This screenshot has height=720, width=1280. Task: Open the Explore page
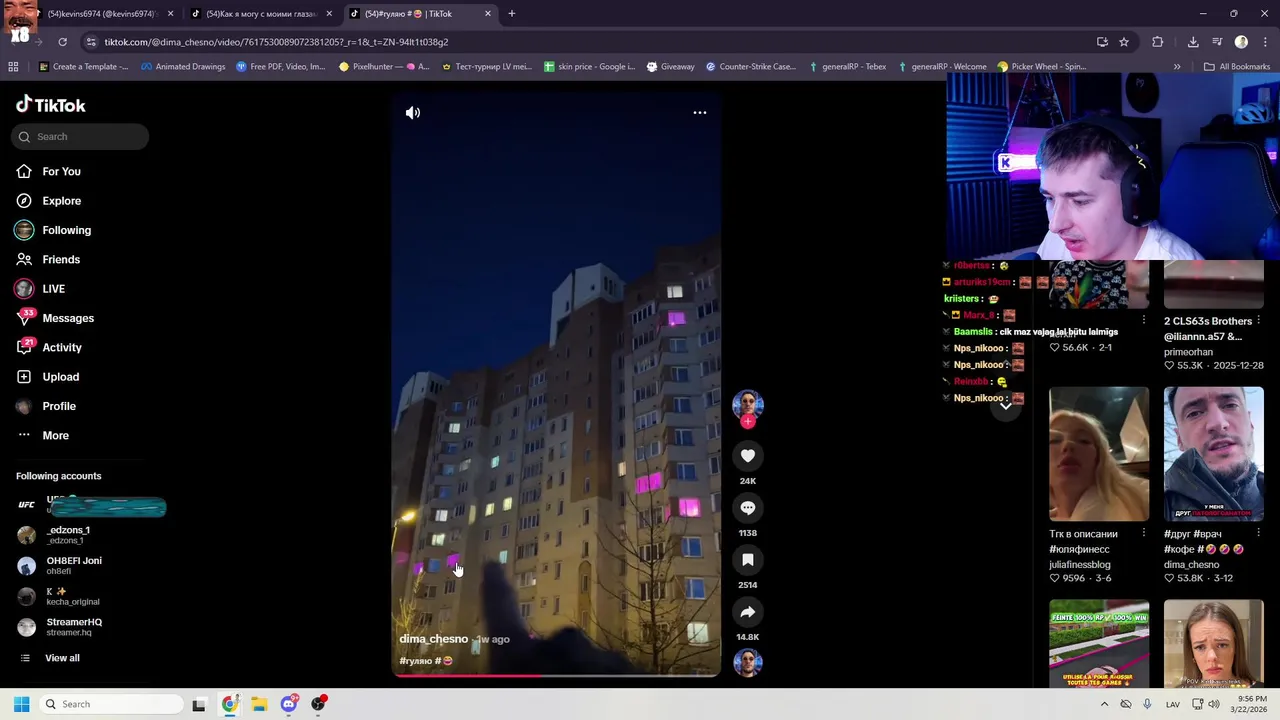point(61,201)
